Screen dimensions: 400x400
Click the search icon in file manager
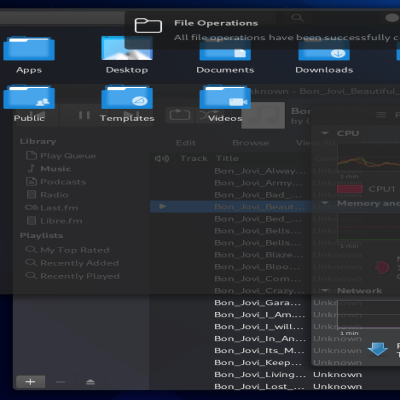pos(297,17)
